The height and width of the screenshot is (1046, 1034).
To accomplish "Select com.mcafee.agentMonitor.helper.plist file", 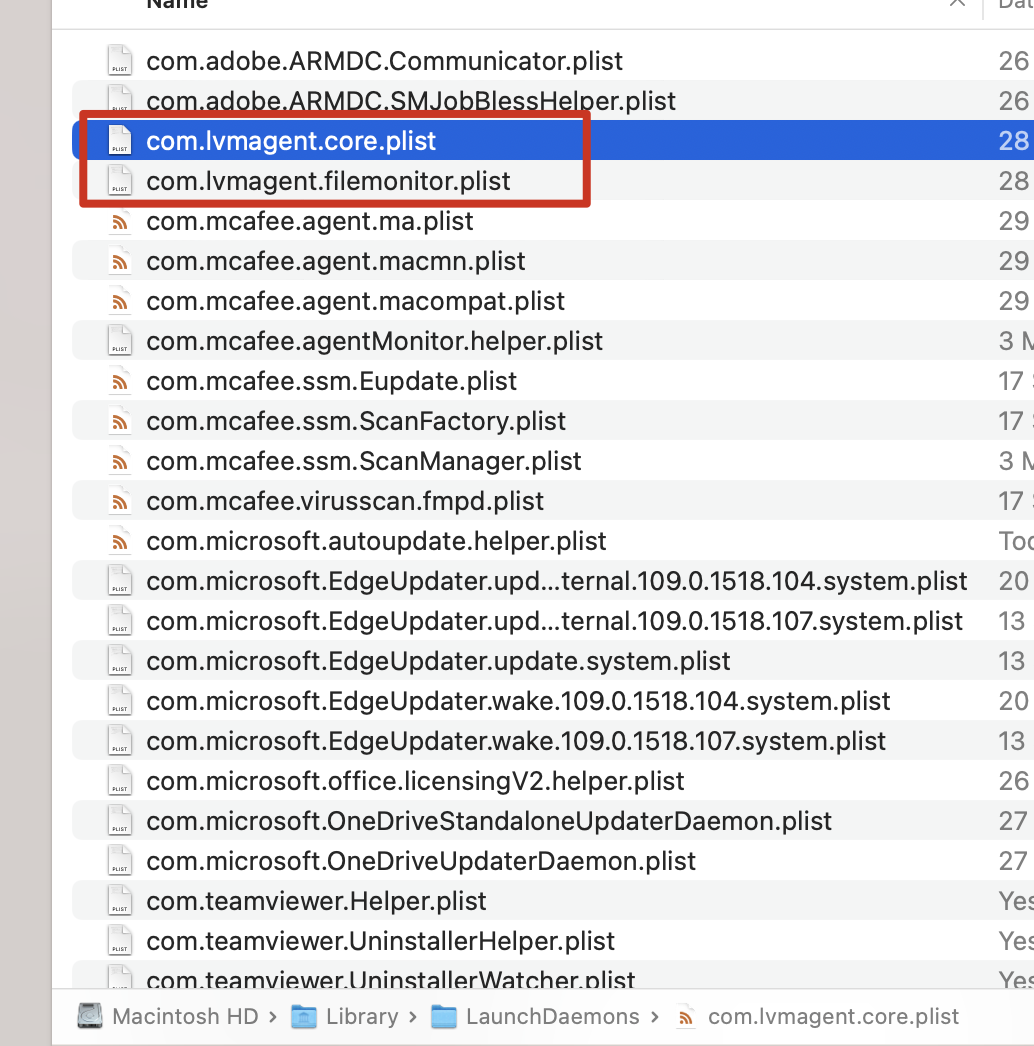I will 374,342.
